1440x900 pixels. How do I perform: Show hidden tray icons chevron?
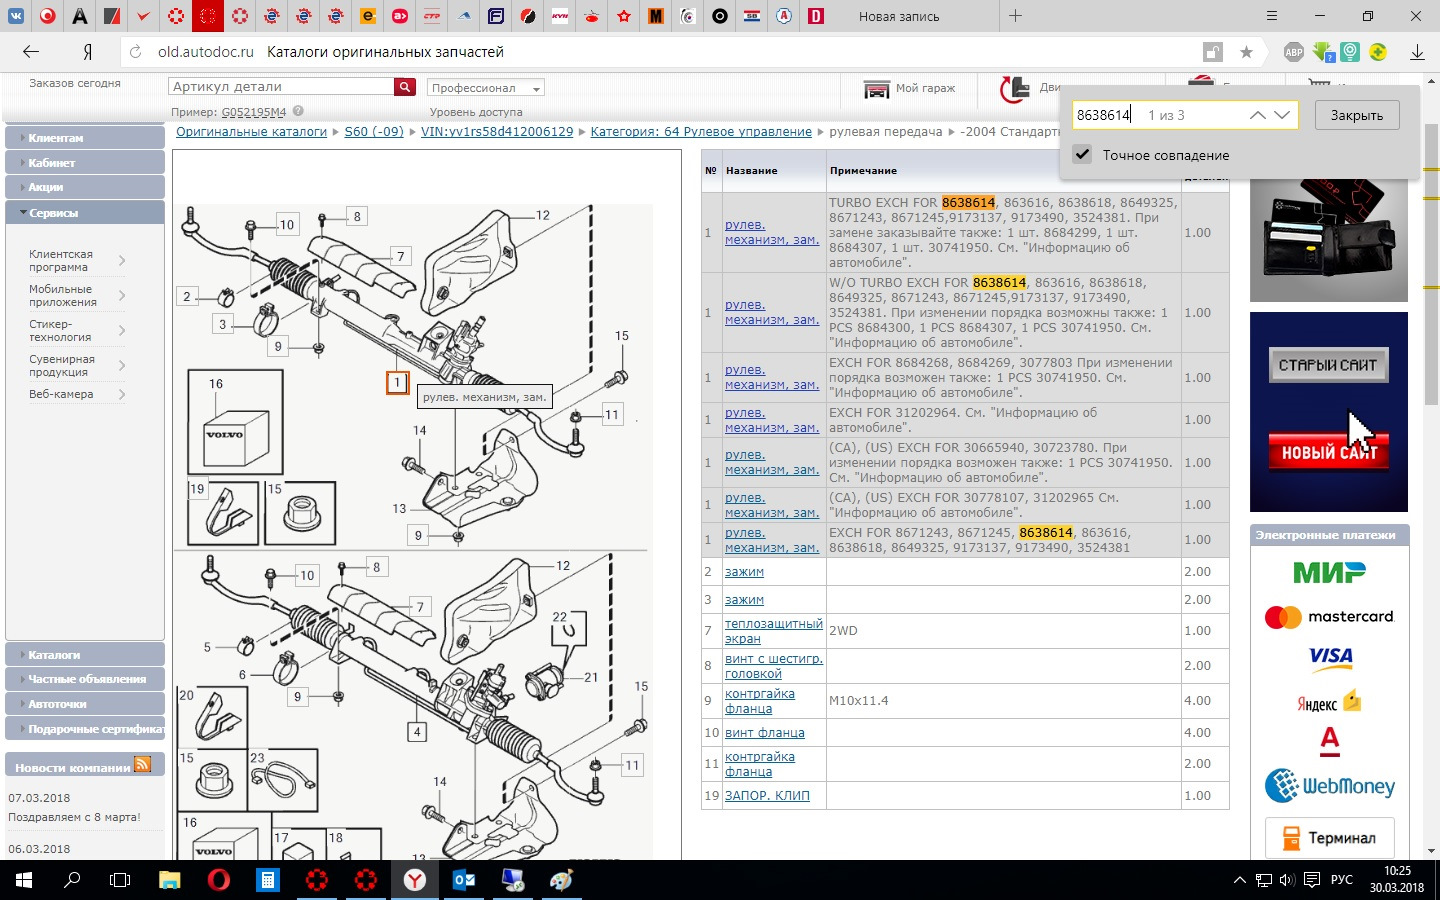point(1240,880)
